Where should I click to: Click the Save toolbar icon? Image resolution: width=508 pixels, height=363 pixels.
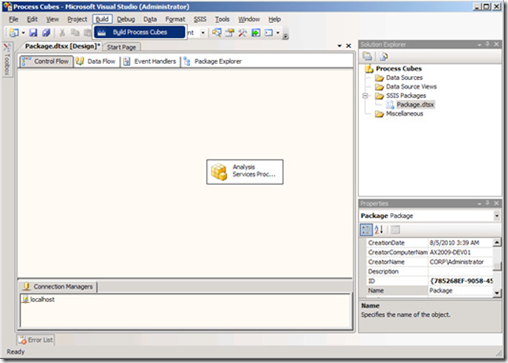33,33
